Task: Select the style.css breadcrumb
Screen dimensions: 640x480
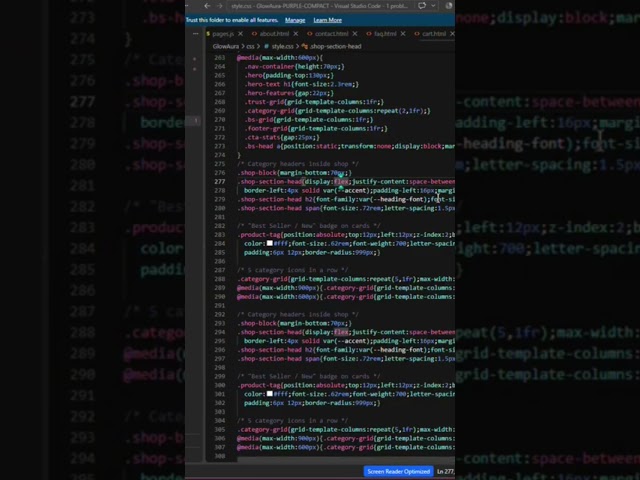Action: [282, 47]
